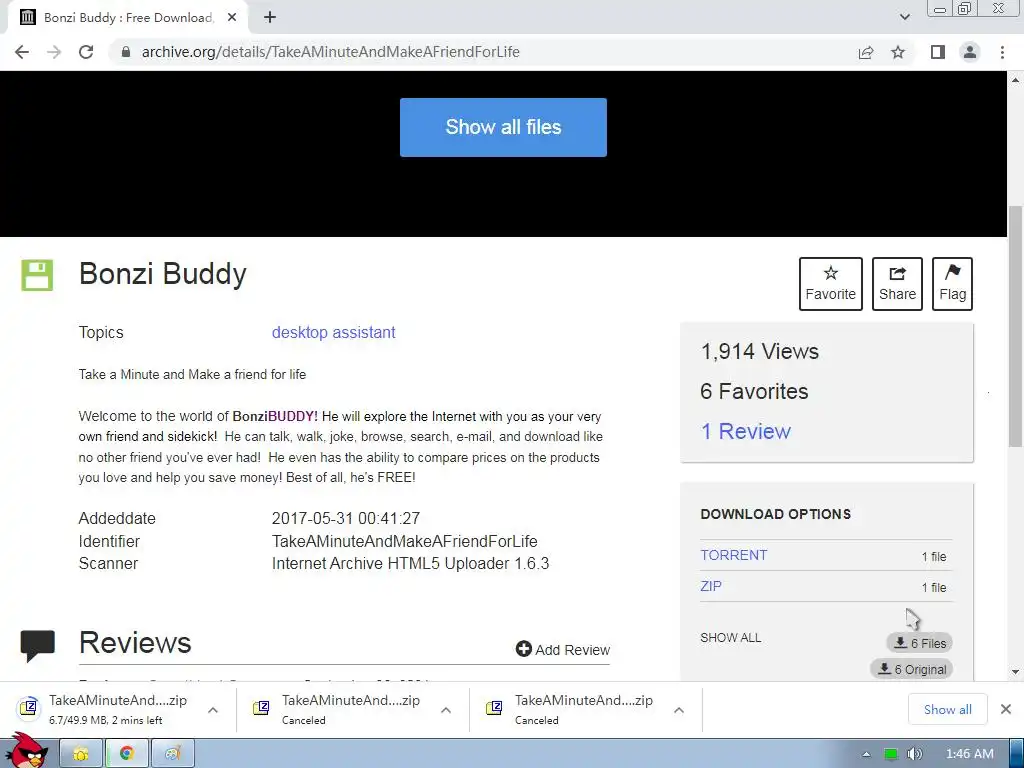Screen dimensions: 1024x768
Task: Click the identifier TakeAMinuteAndMakeAFriendForLife text
Action: 404,541
